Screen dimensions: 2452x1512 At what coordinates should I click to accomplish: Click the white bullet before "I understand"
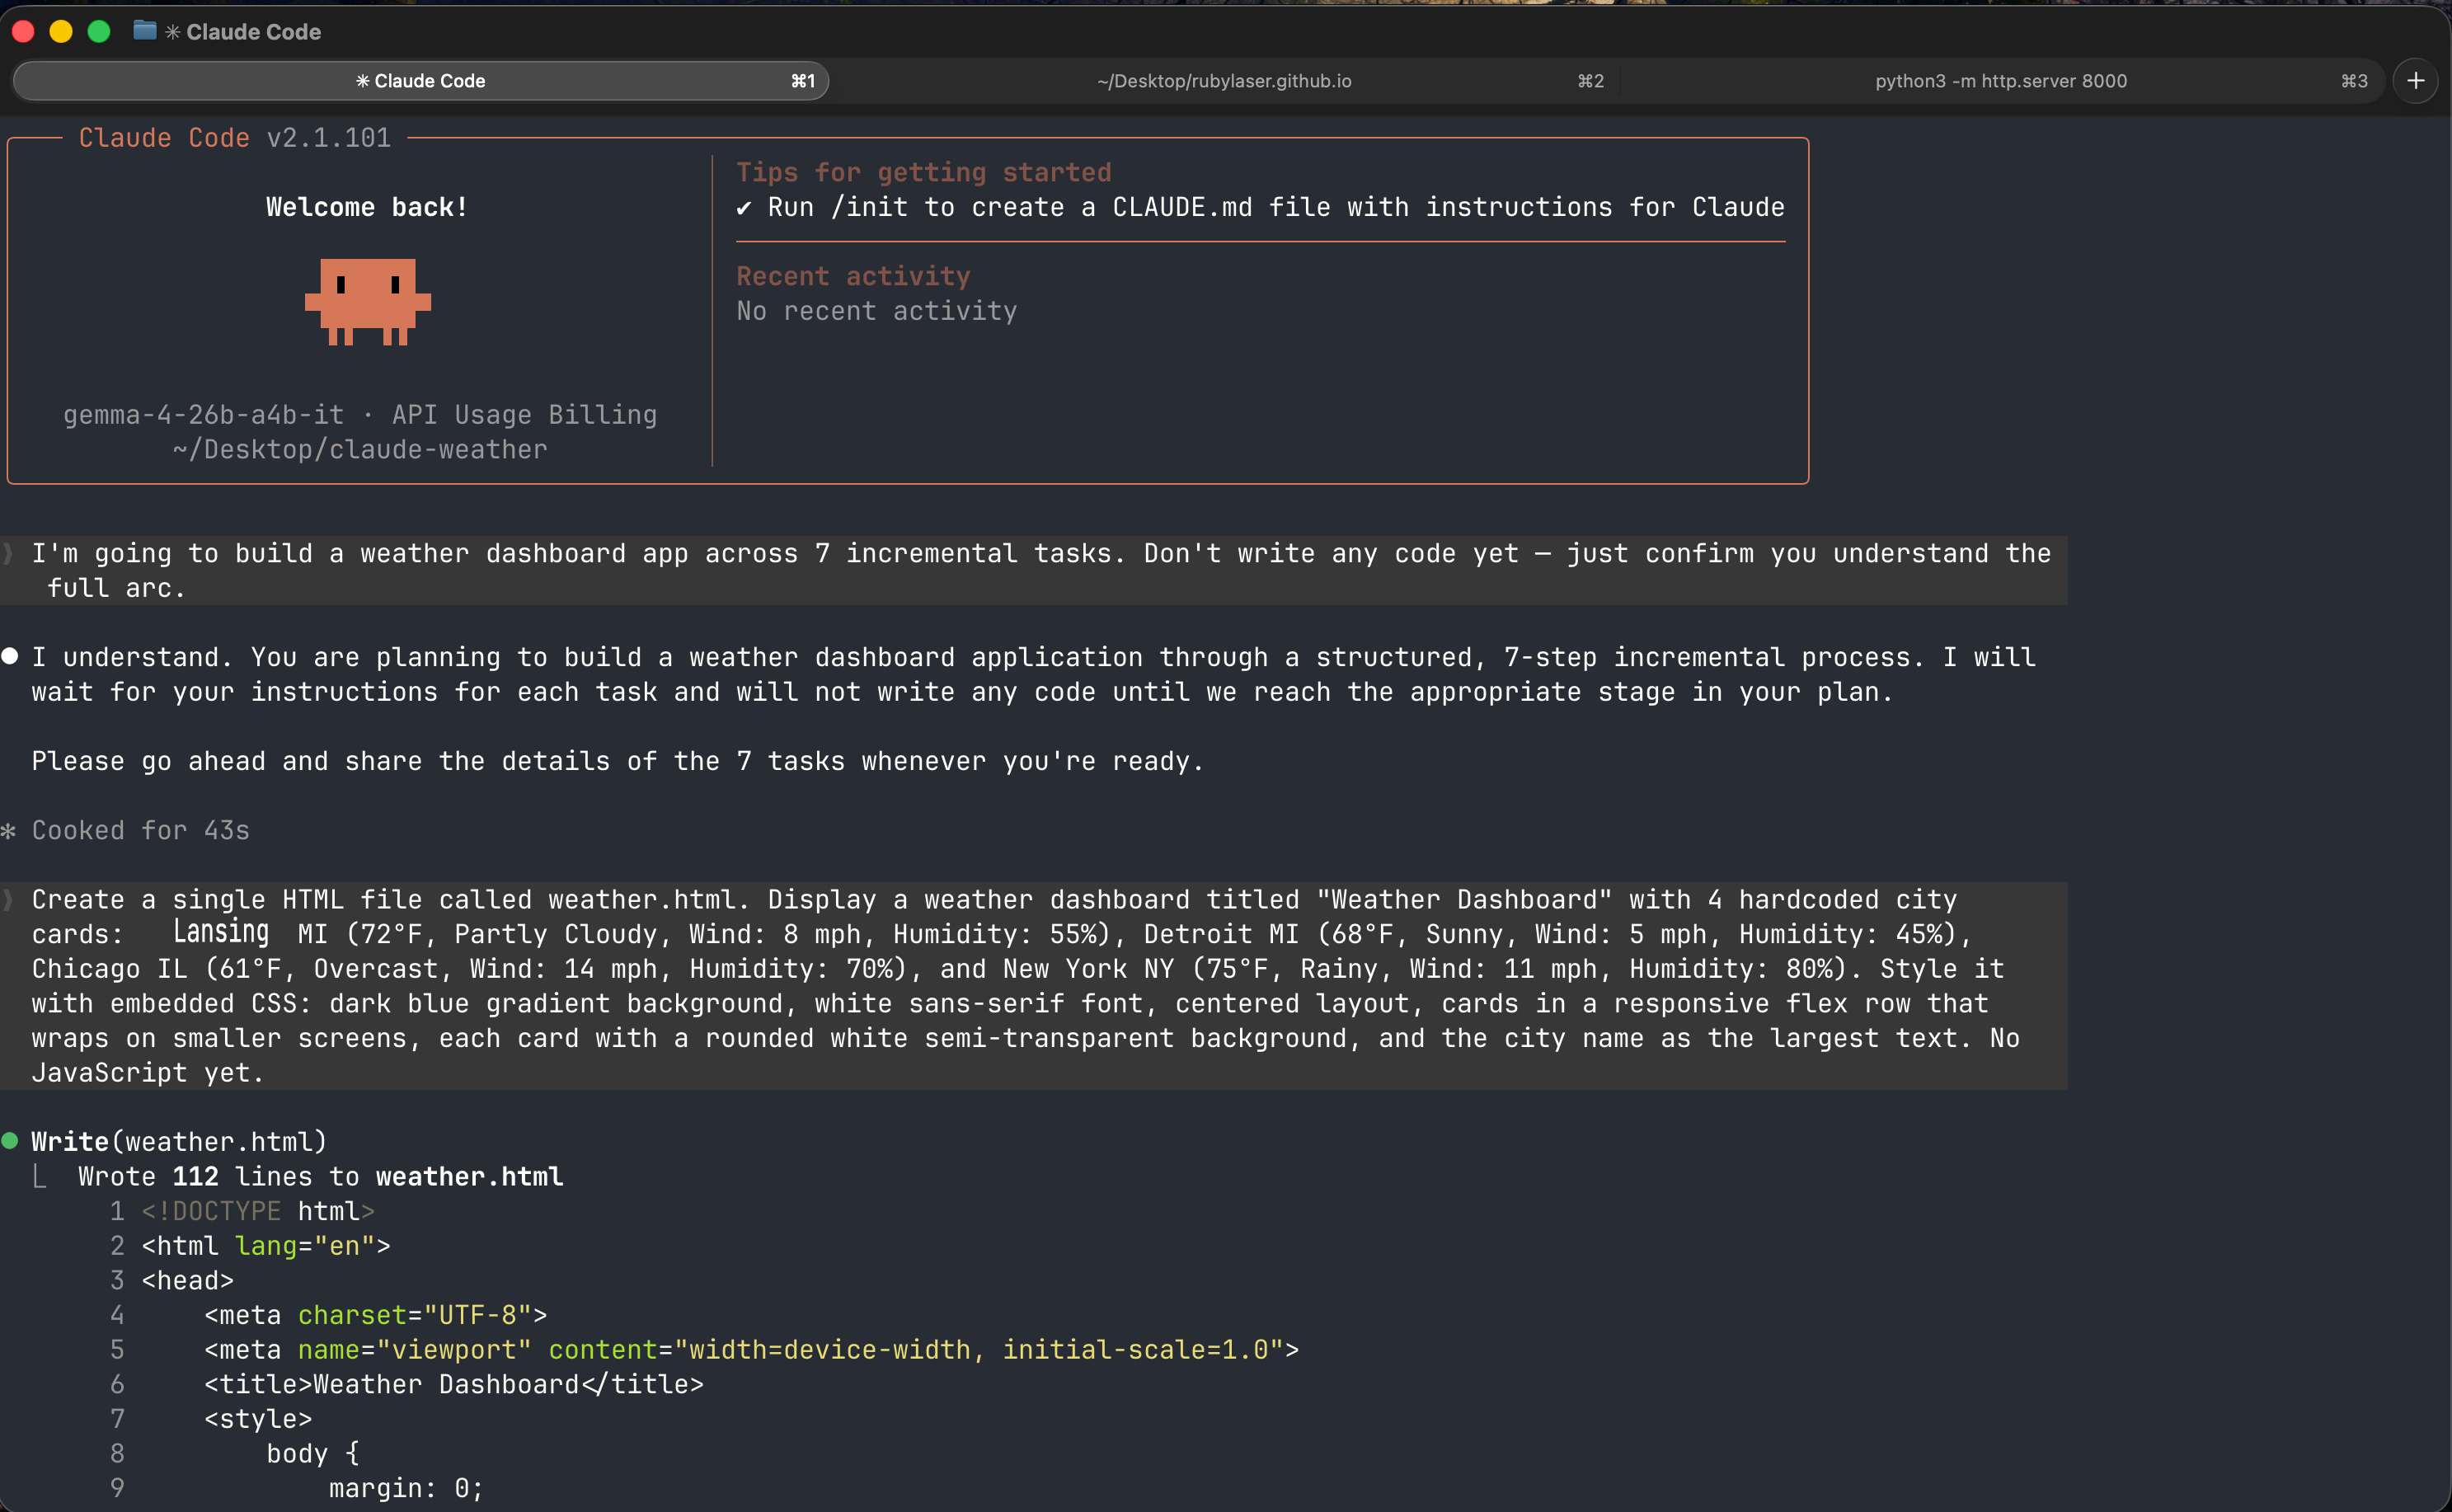10,656
